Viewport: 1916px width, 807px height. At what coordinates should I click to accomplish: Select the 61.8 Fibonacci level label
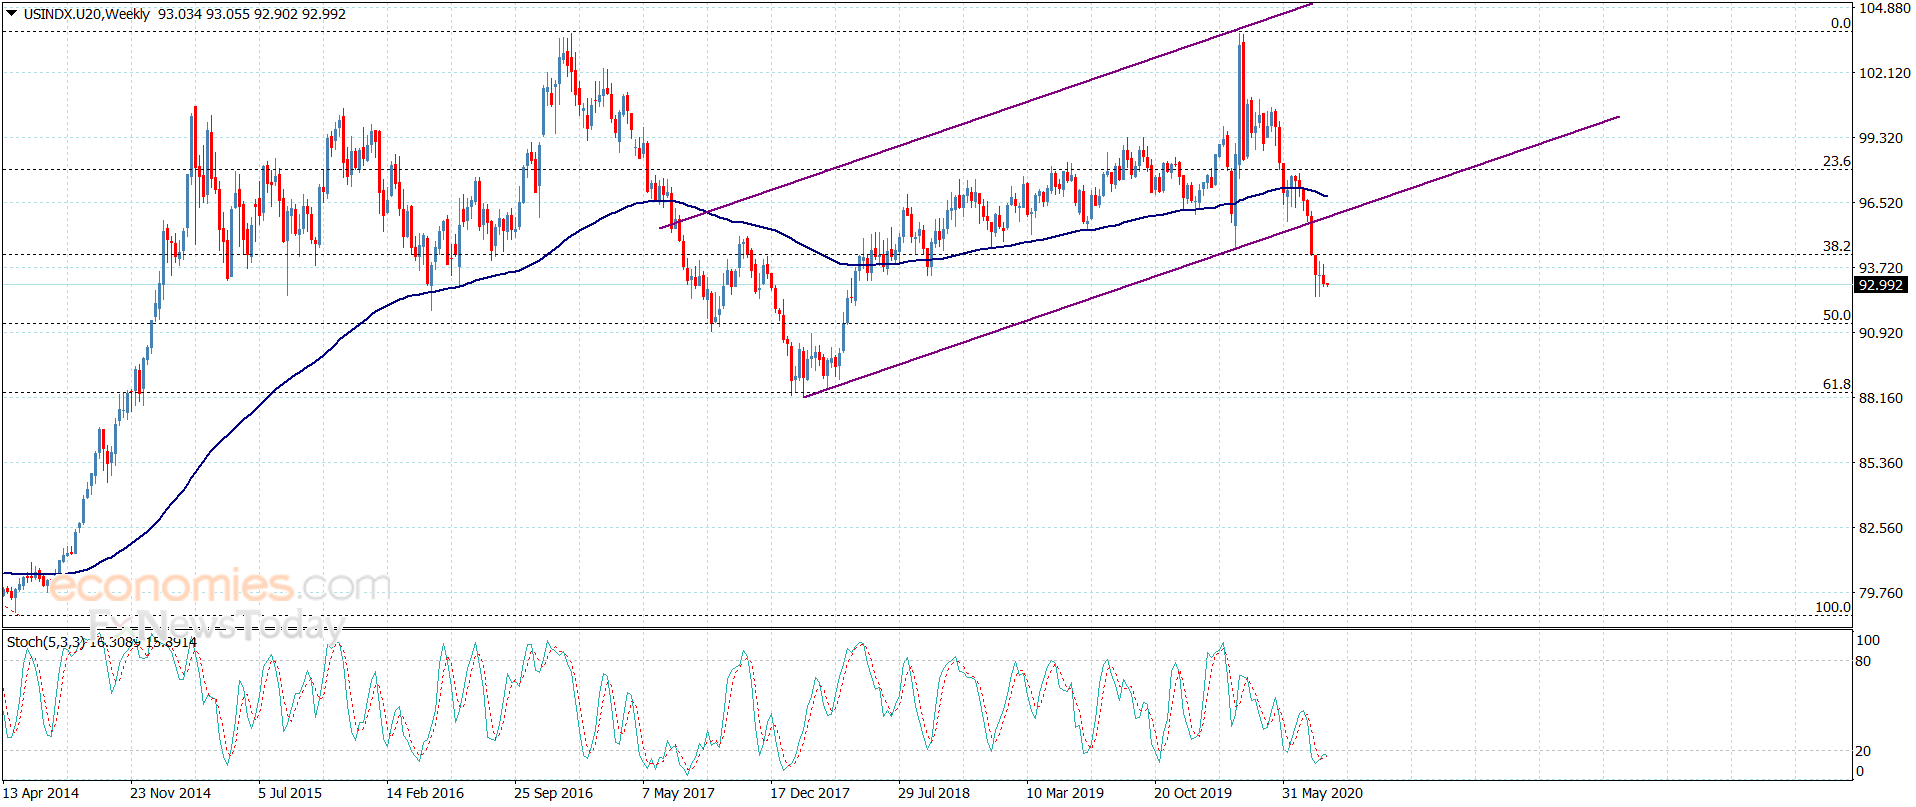(1836, 384)
